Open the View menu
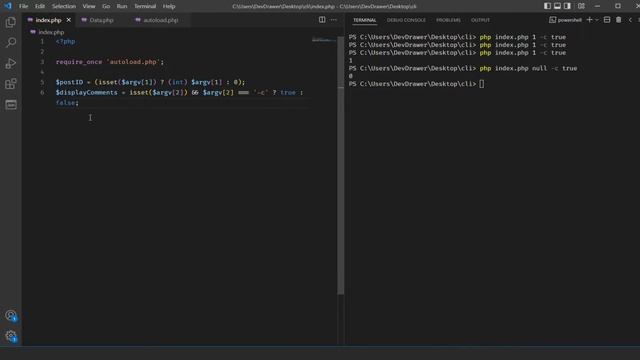The image size is (640, 360). [89, 6]
